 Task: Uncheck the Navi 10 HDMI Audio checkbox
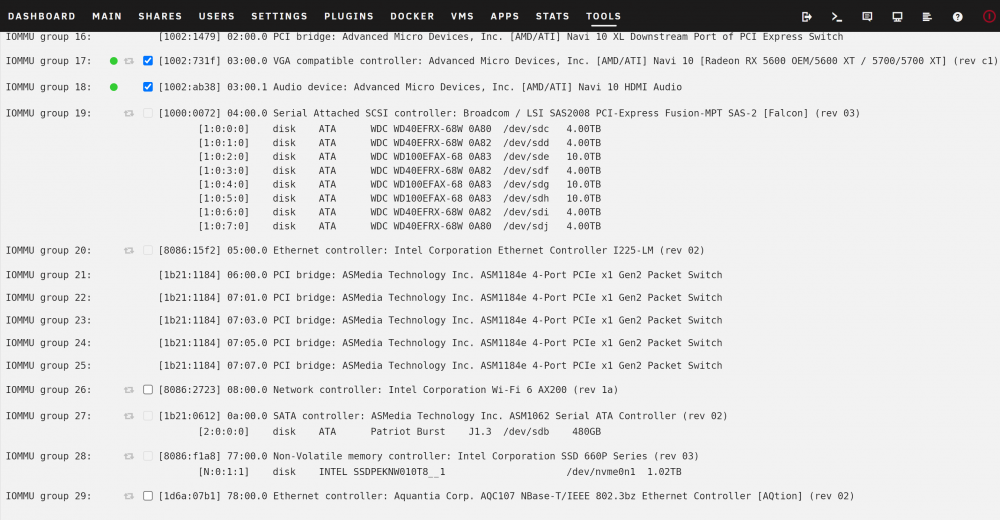pos(148,87)
